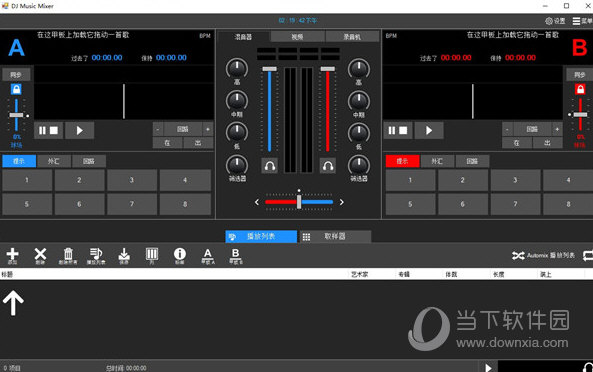Screen dimensions: 593x372
Task: Click loop 在 (in) button on deck A
Action: tap(168, 143)
